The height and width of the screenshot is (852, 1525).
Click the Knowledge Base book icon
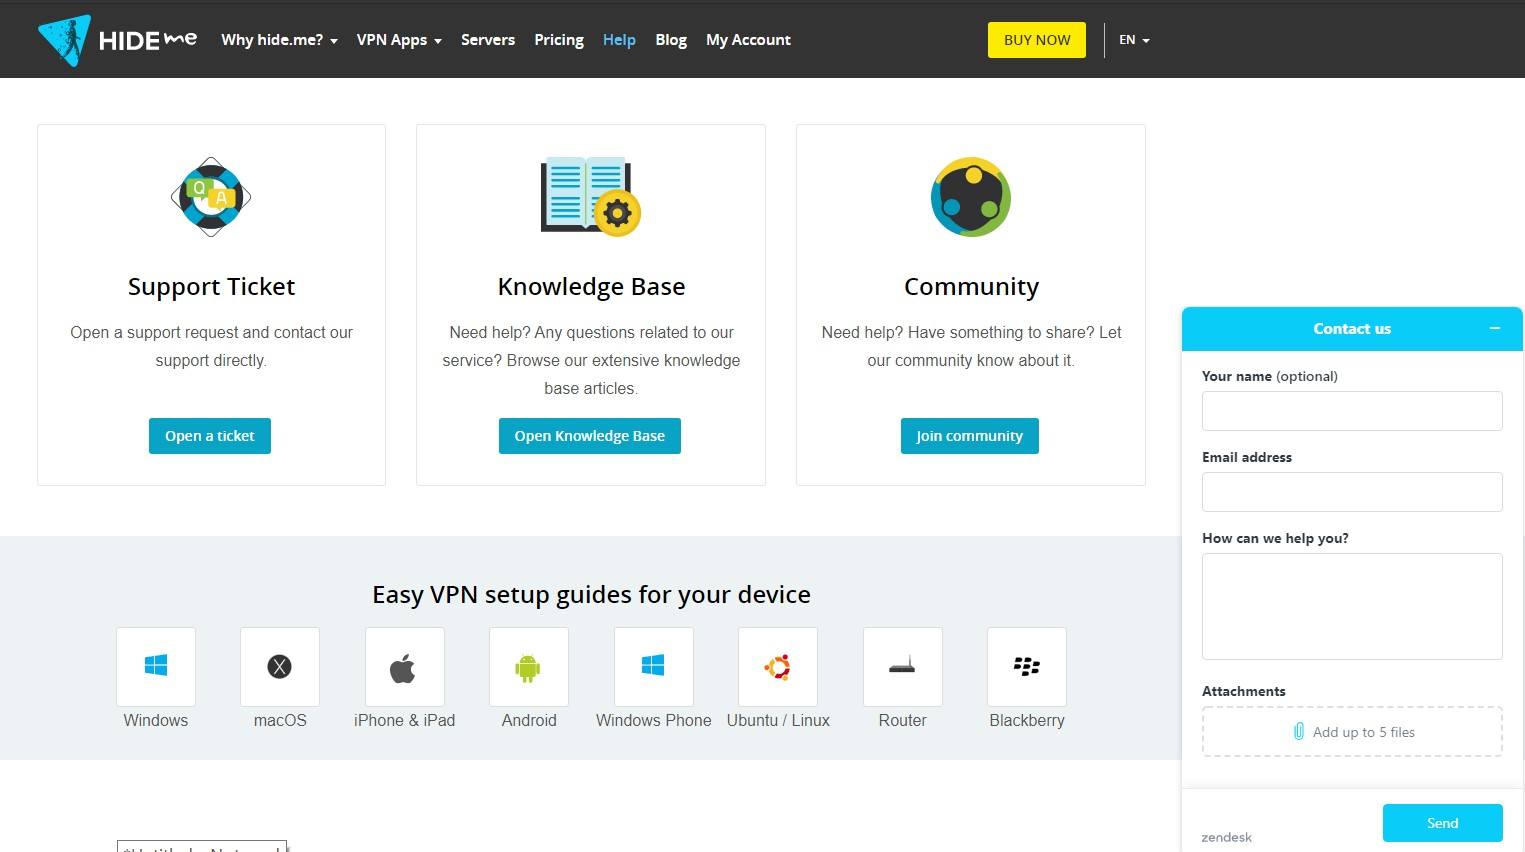tap(590, 197)
